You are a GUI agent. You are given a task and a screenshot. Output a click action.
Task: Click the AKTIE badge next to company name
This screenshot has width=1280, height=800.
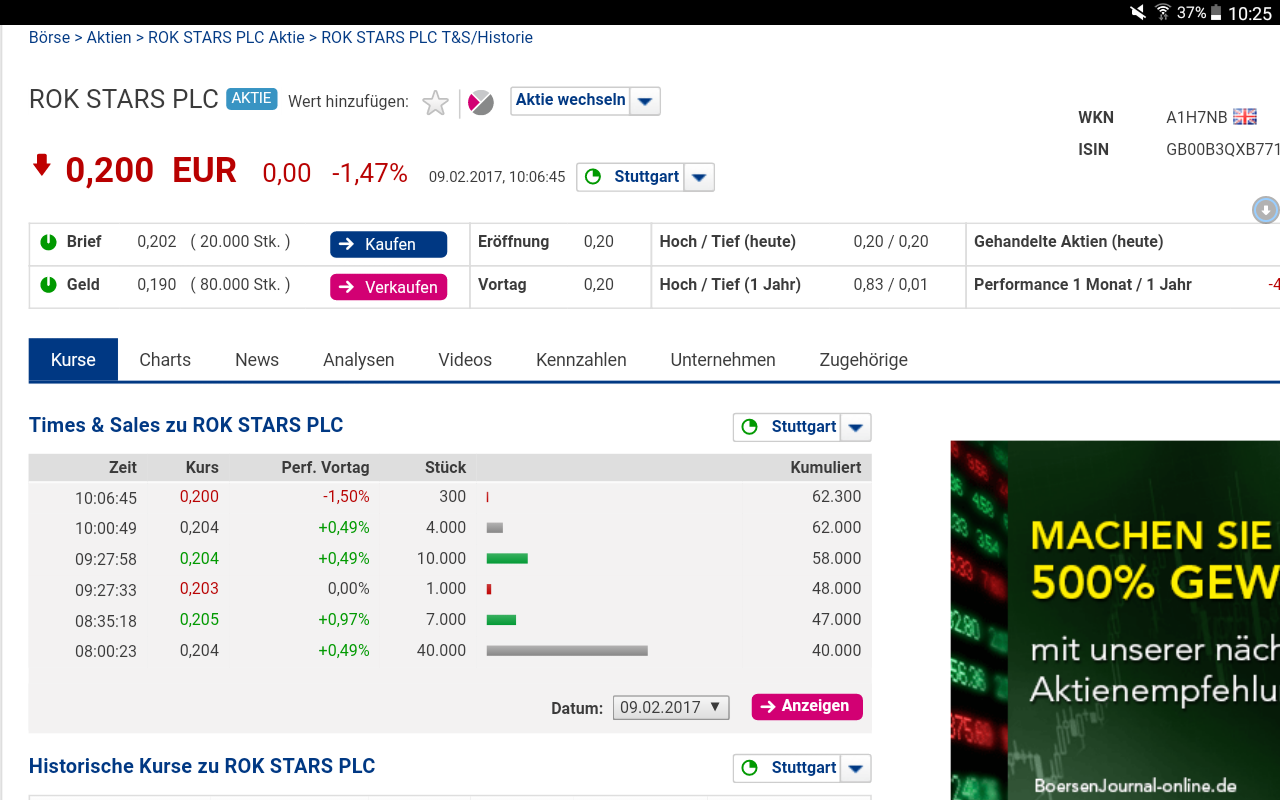[252, 98]
